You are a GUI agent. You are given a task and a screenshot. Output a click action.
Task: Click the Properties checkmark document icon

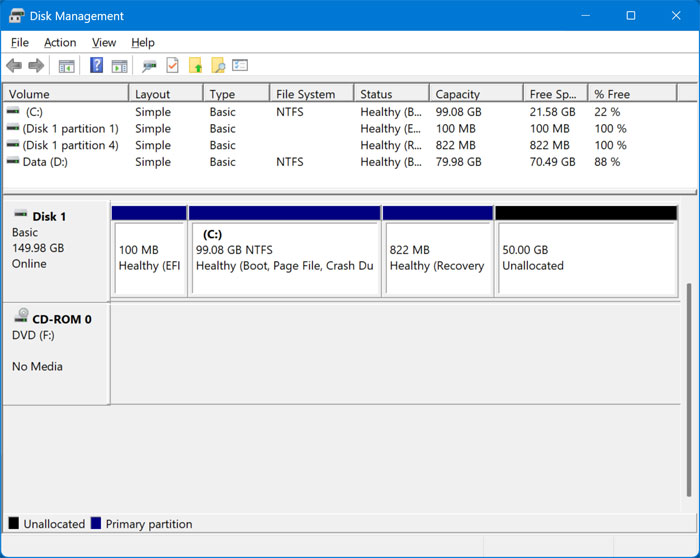(172, 65)
